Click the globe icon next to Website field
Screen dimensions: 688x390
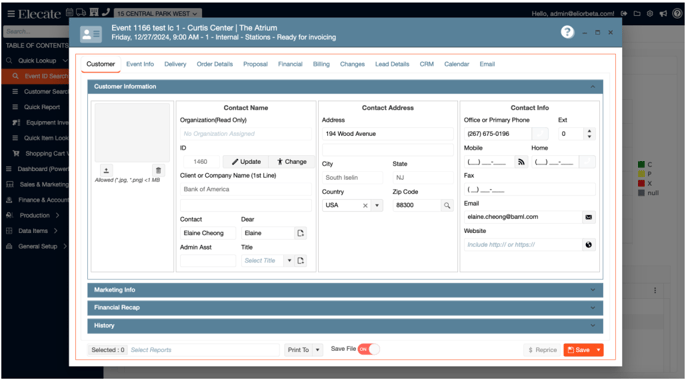point(588,245)
